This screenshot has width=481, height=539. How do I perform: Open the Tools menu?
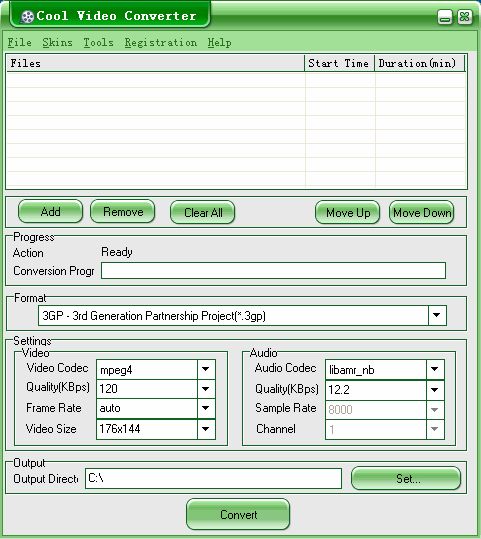tap(99, 43)
